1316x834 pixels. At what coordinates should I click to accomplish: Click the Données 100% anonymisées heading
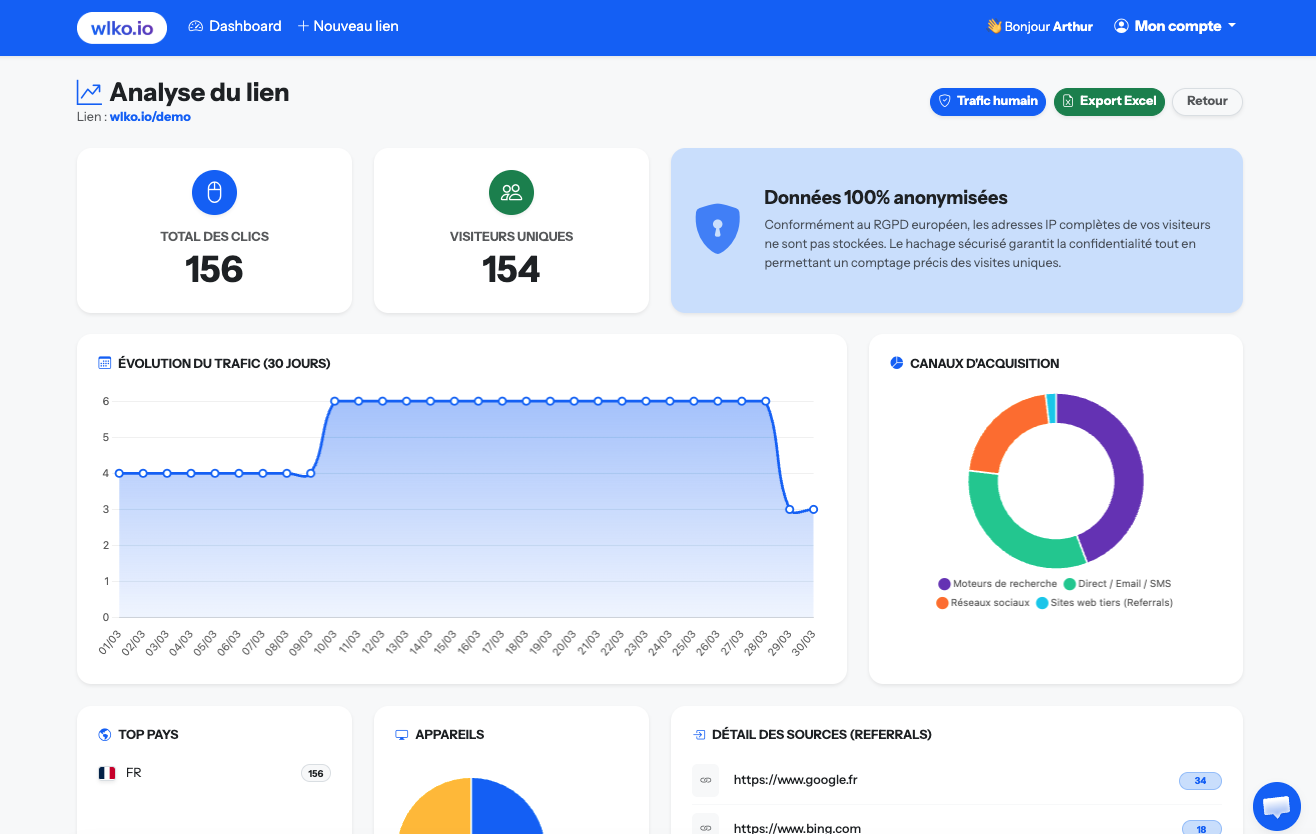tap(886, 198)
